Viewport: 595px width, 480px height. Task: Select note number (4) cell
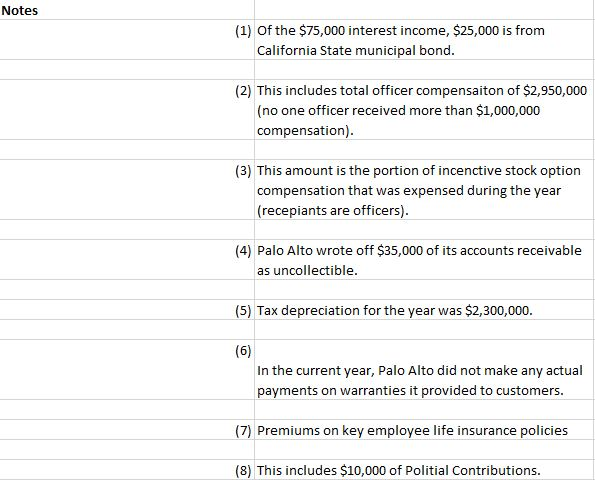tap(127, 260)
